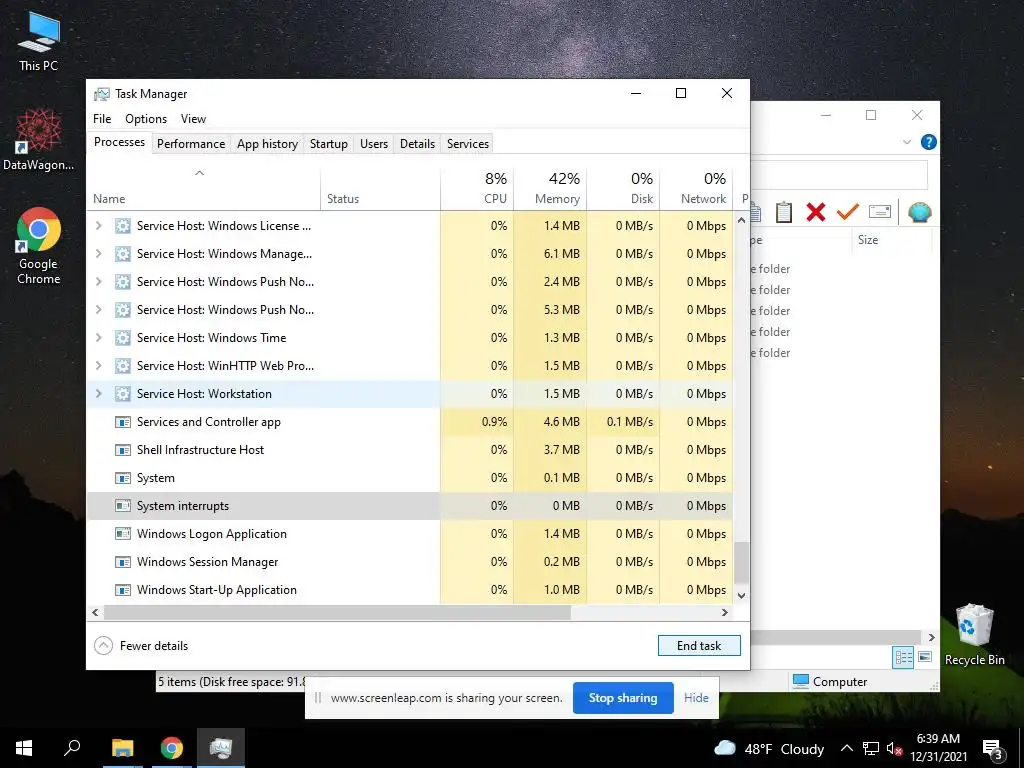1024x768 pixels.
Task: Click the clipboard paste icon in background window
Action: (784, 212)
